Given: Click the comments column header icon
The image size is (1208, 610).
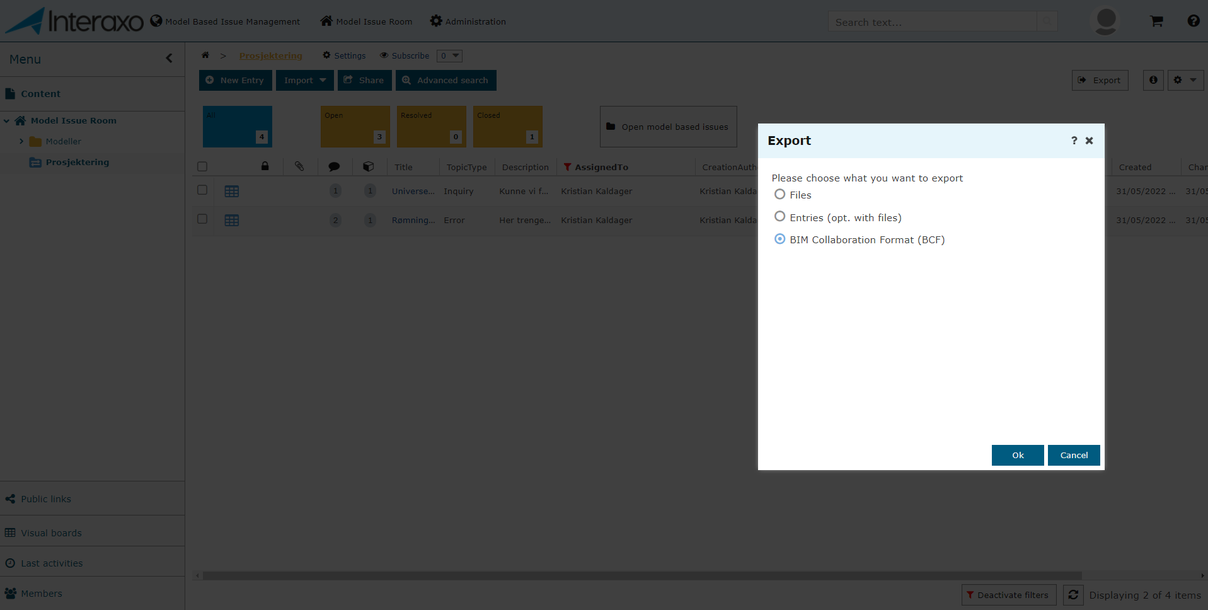Looking at the screenshot, I should [334, 167].
